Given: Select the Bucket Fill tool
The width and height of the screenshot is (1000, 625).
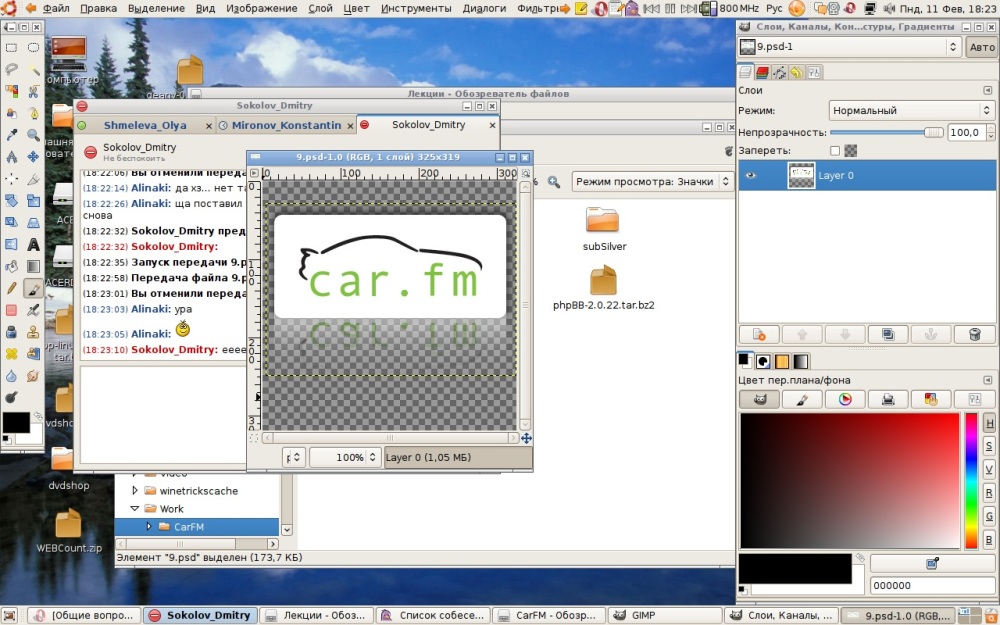Looking at the screenshot, I should pos(11,266).
